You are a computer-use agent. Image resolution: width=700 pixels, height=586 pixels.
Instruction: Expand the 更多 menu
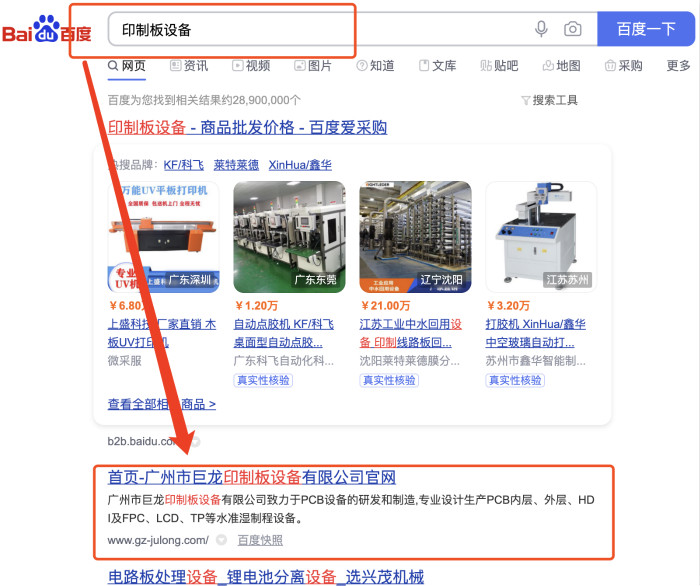click(x=679, y=66)
